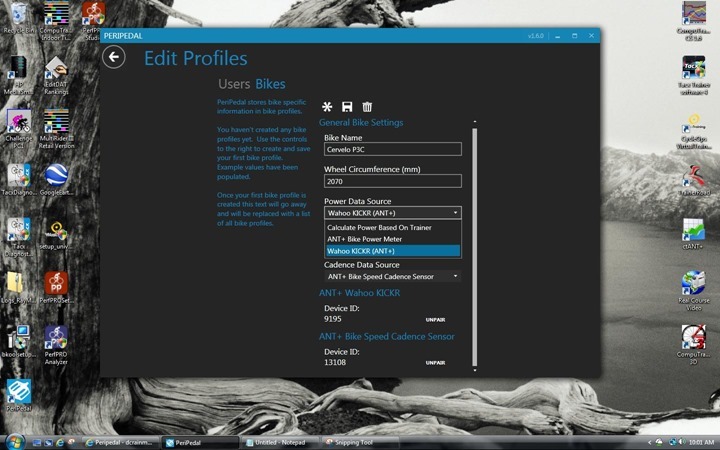Select the Tacx Diagnostic desktop icon
The width and height of the screenshot is (720, 450).
click(x=18, y=237)
